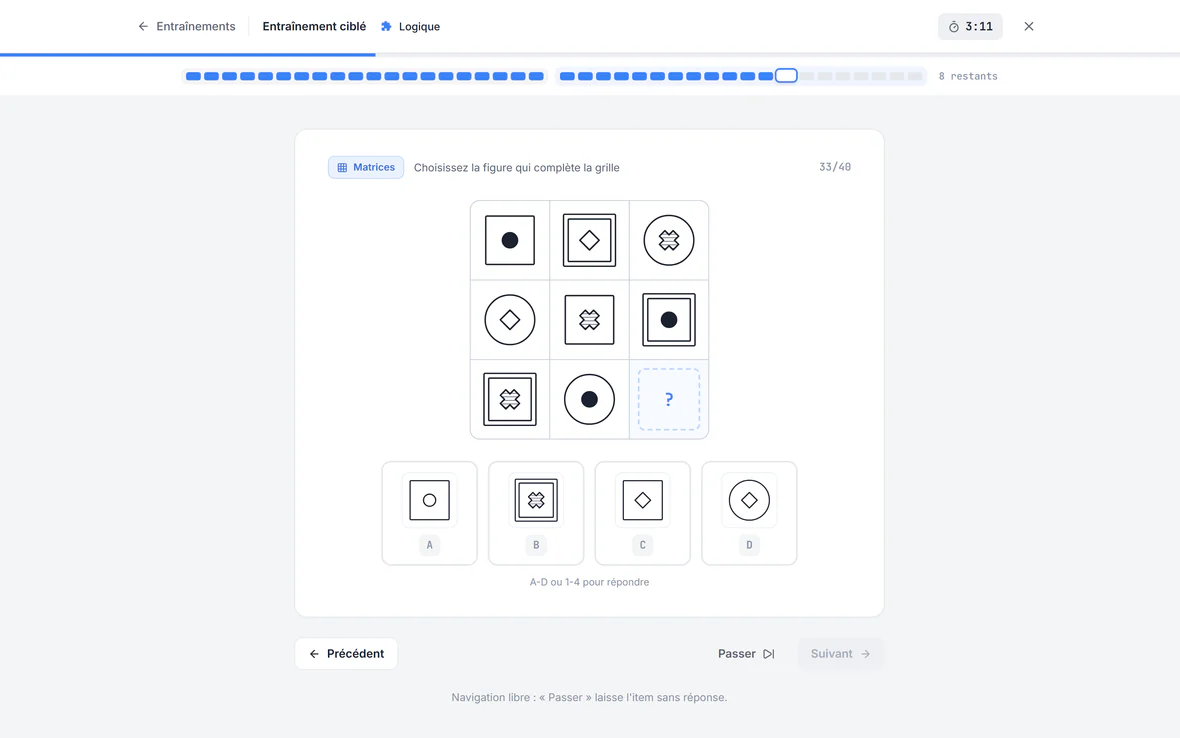Image resolution: width=1180 pixels, height=738 pixels.
Task: Click the stopwatch icon in the timer
Action: pyautogui.click(x=953, y=27)
